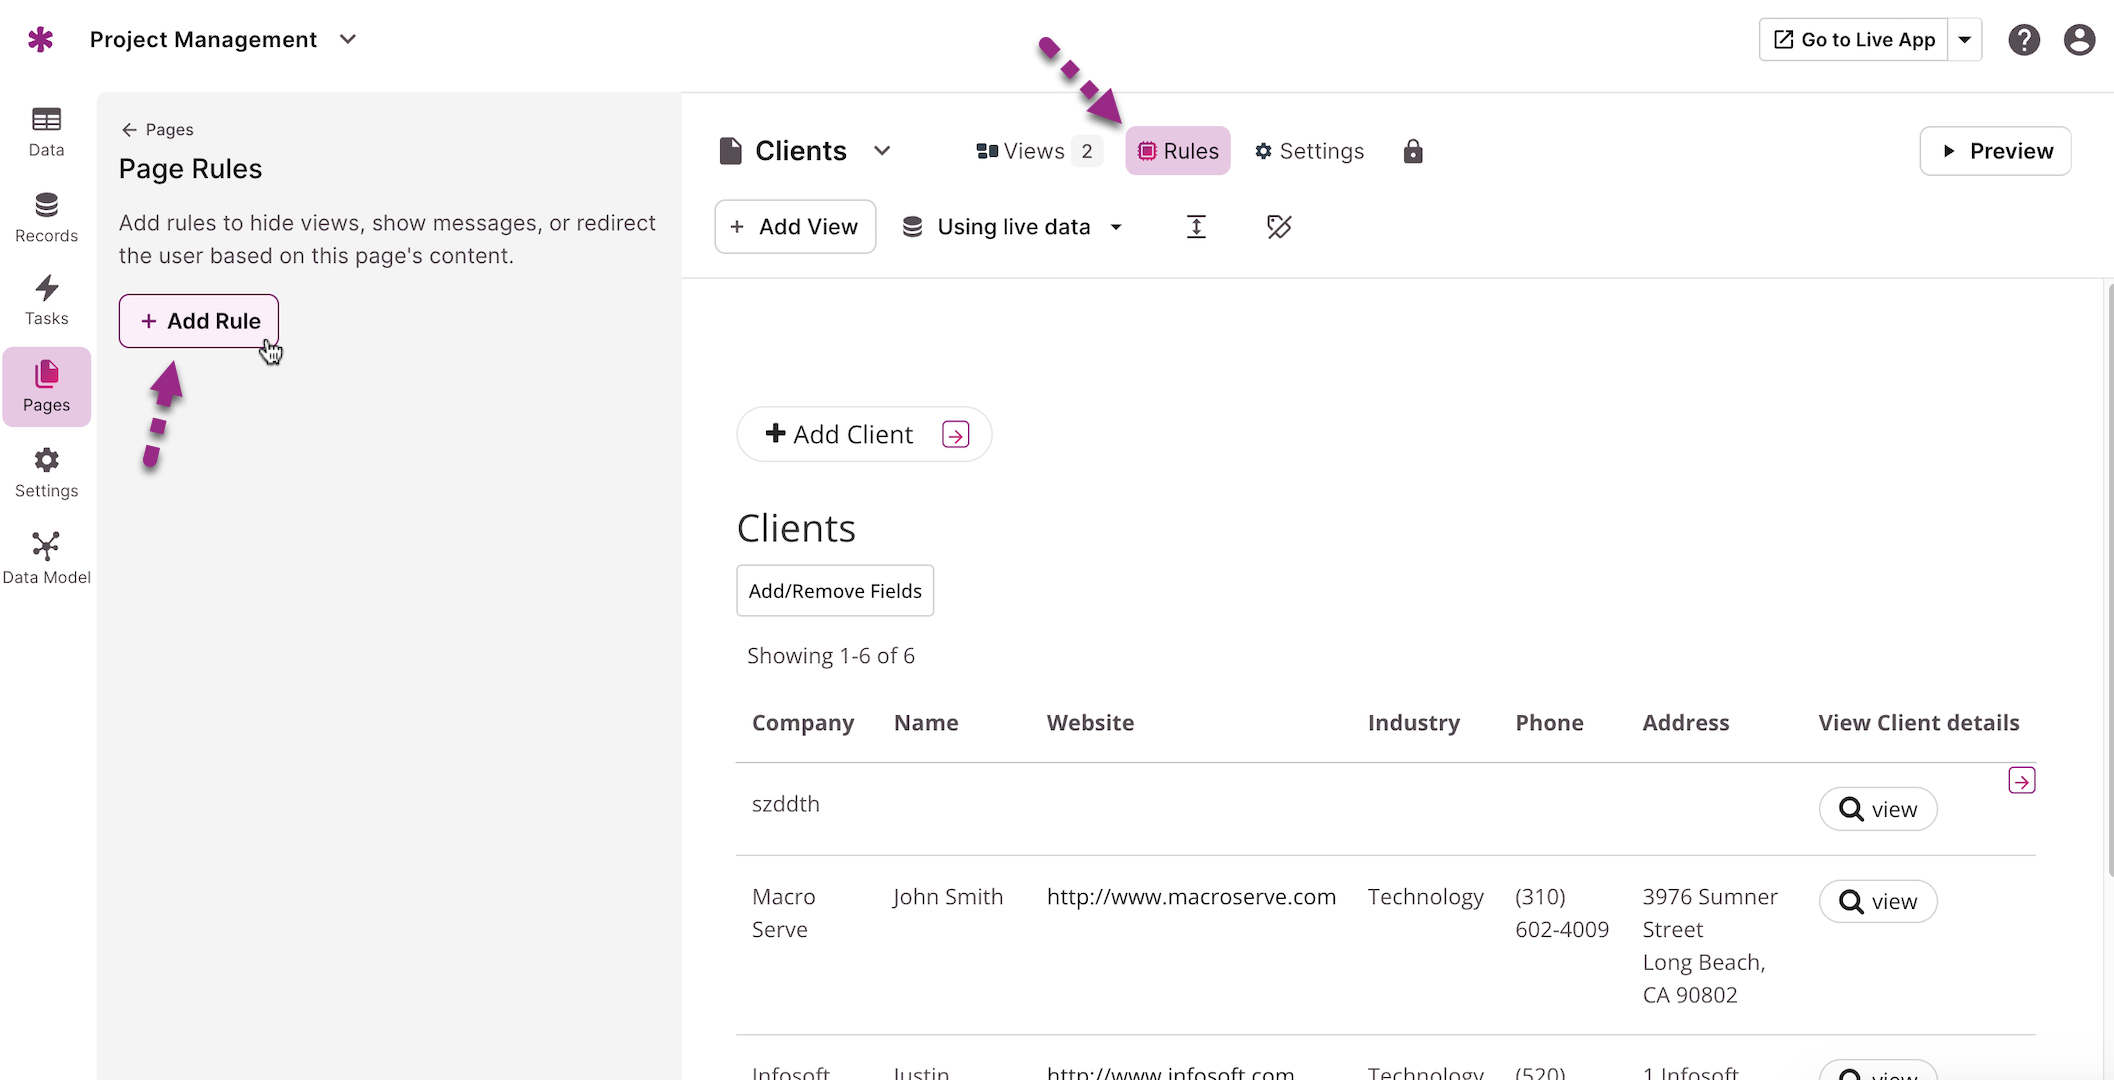
Task: Click the http://www.macroserve.com website cell
Action: (1191, 897)
